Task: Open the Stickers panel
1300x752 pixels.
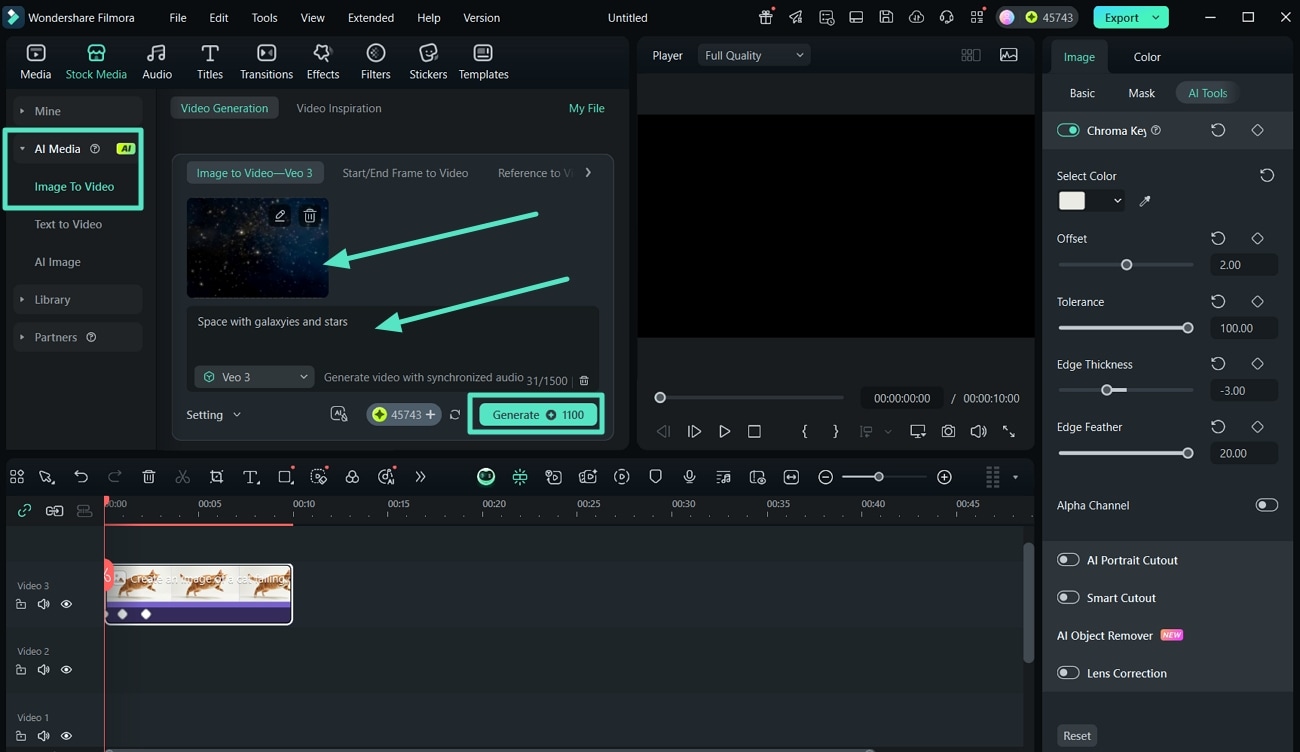Action: pos(428,60)
